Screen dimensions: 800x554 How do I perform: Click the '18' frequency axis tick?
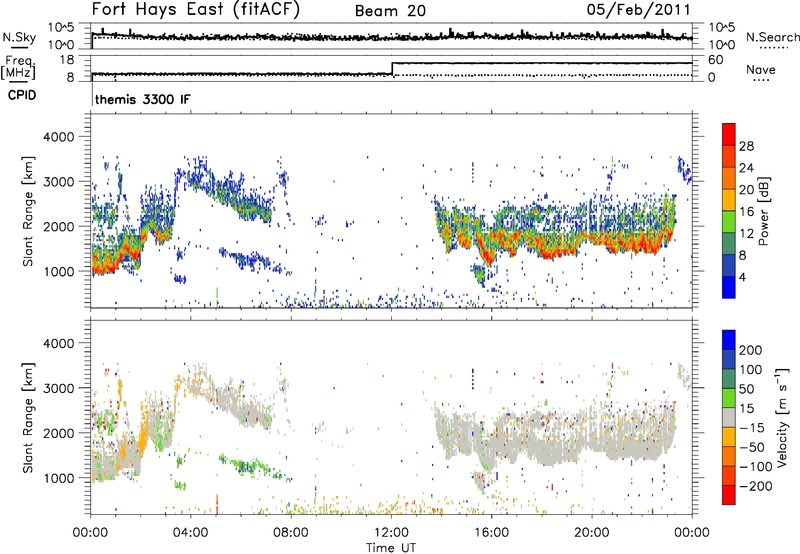pyautogui.click(x=67, y=60)
